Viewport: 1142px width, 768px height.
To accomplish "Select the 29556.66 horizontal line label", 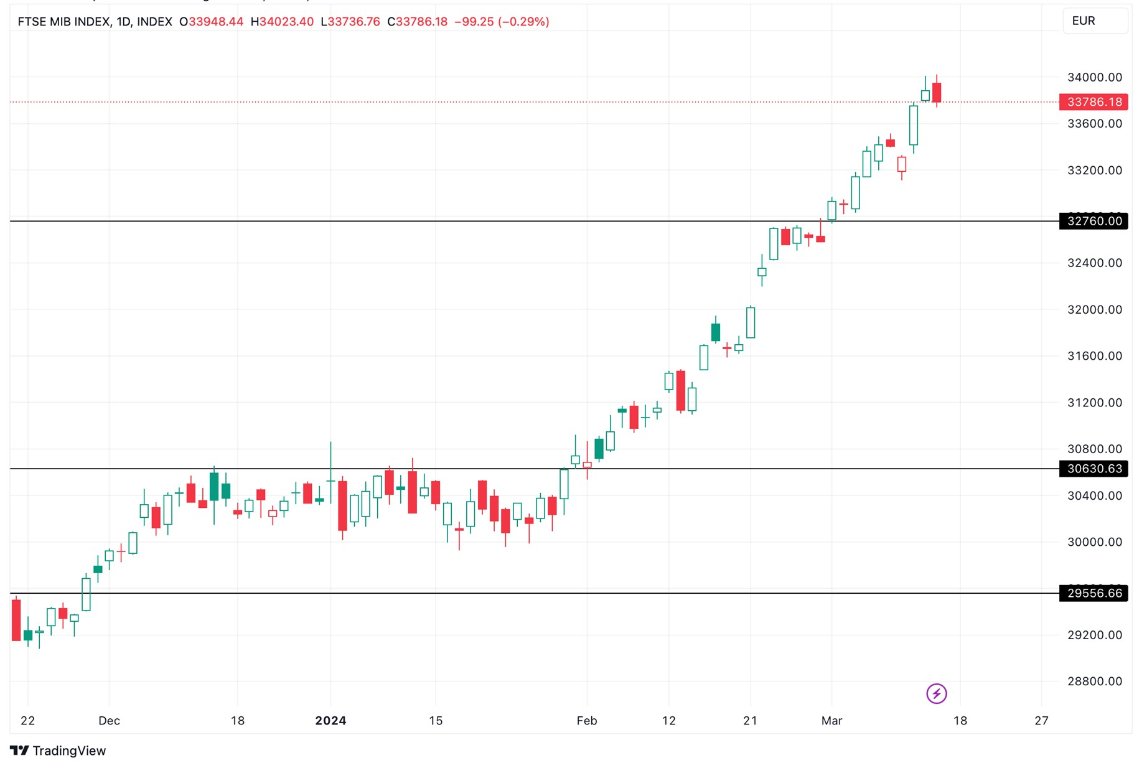I will point(1093,593).
